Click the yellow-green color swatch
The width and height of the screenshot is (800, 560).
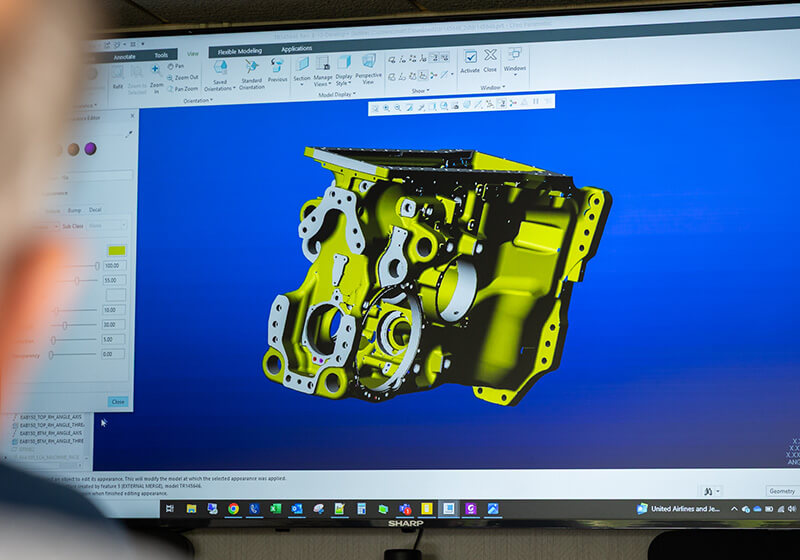116,250
